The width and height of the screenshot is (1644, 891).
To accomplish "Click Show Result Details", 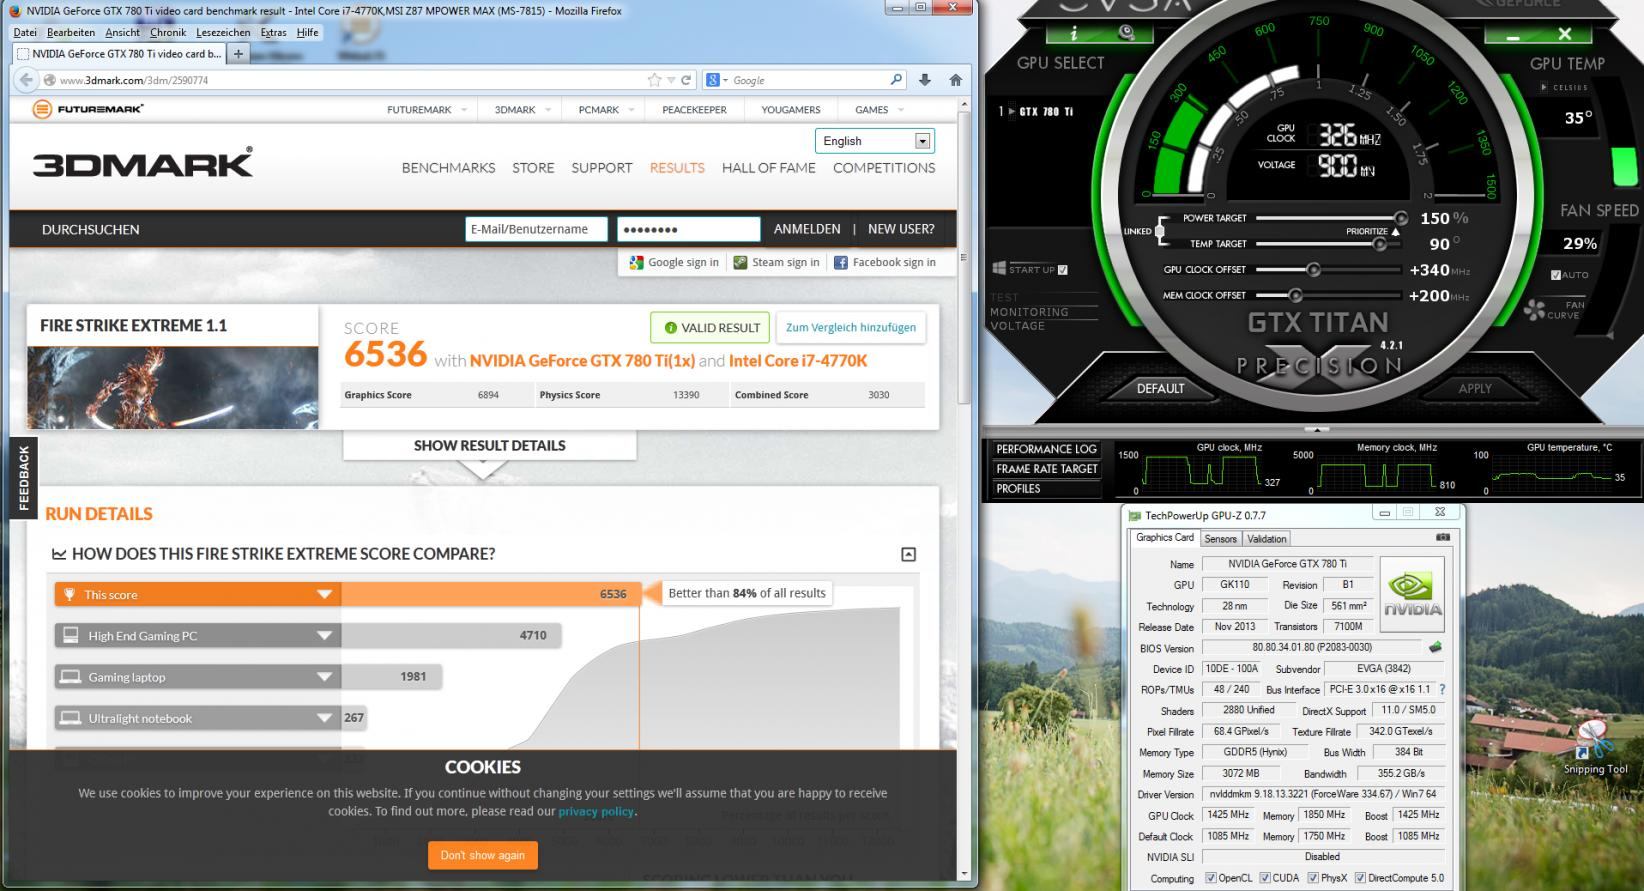I will 490,446.
